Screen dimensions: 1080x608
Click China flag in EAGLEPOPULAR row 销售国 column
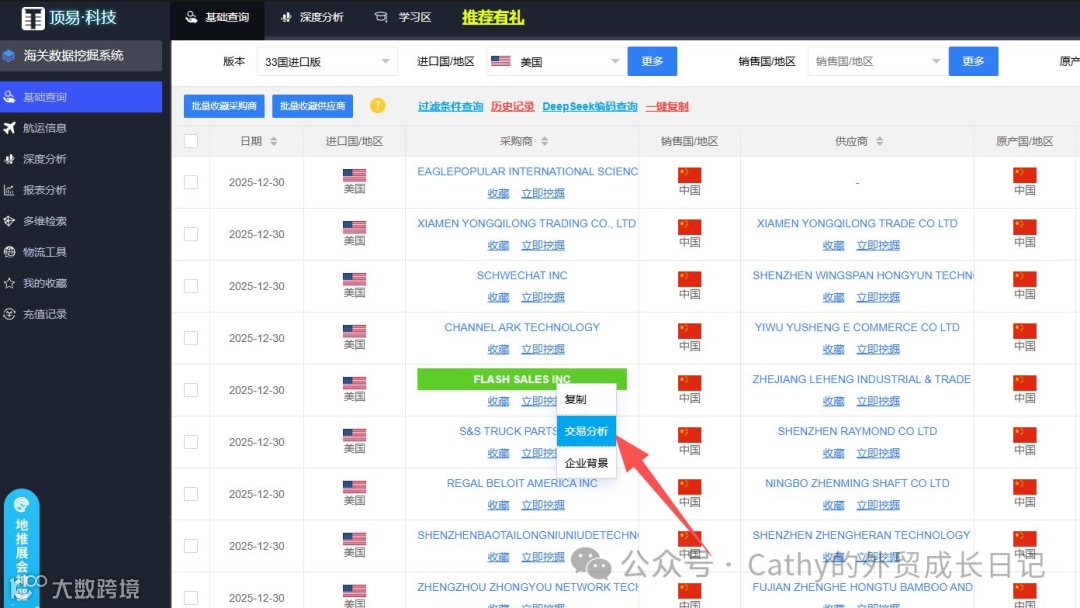(x=689, y=175)
